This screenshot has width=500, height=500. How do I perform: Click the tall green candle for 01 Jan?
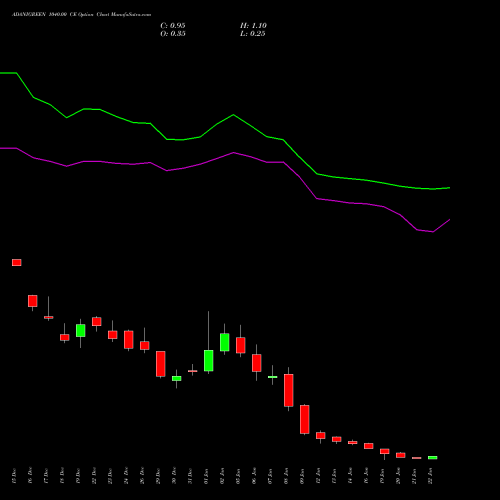point(209,360)
